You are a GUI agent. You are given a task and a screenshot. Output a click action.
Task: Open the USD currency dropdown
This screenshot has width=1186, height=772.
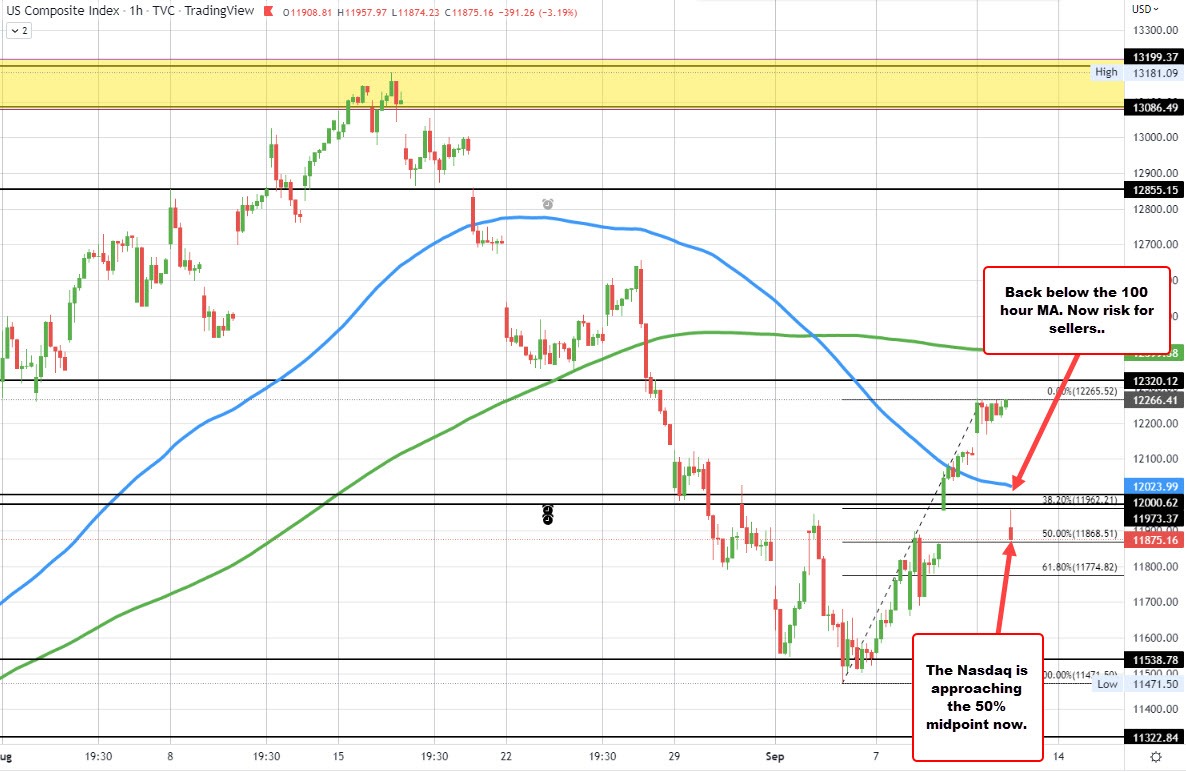point(1145,9)
